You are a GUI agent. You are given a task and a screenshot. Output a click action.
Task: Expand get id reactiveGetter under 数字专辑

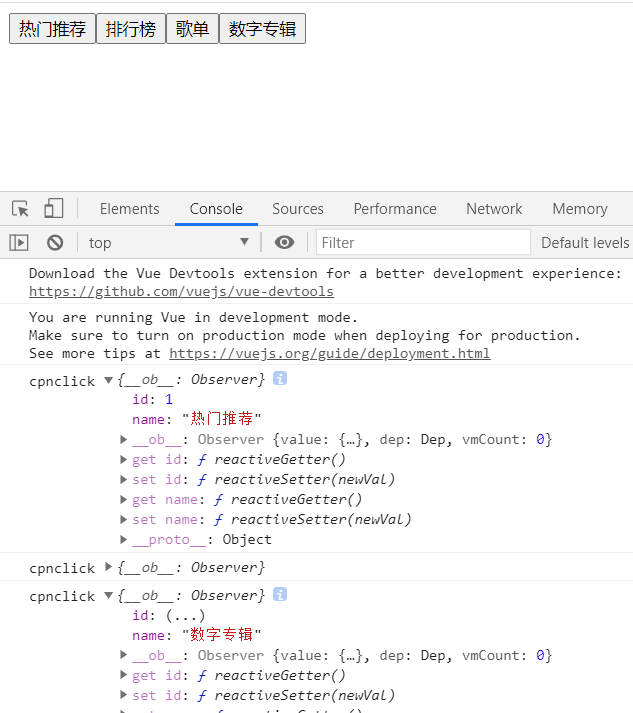point(123,675)
